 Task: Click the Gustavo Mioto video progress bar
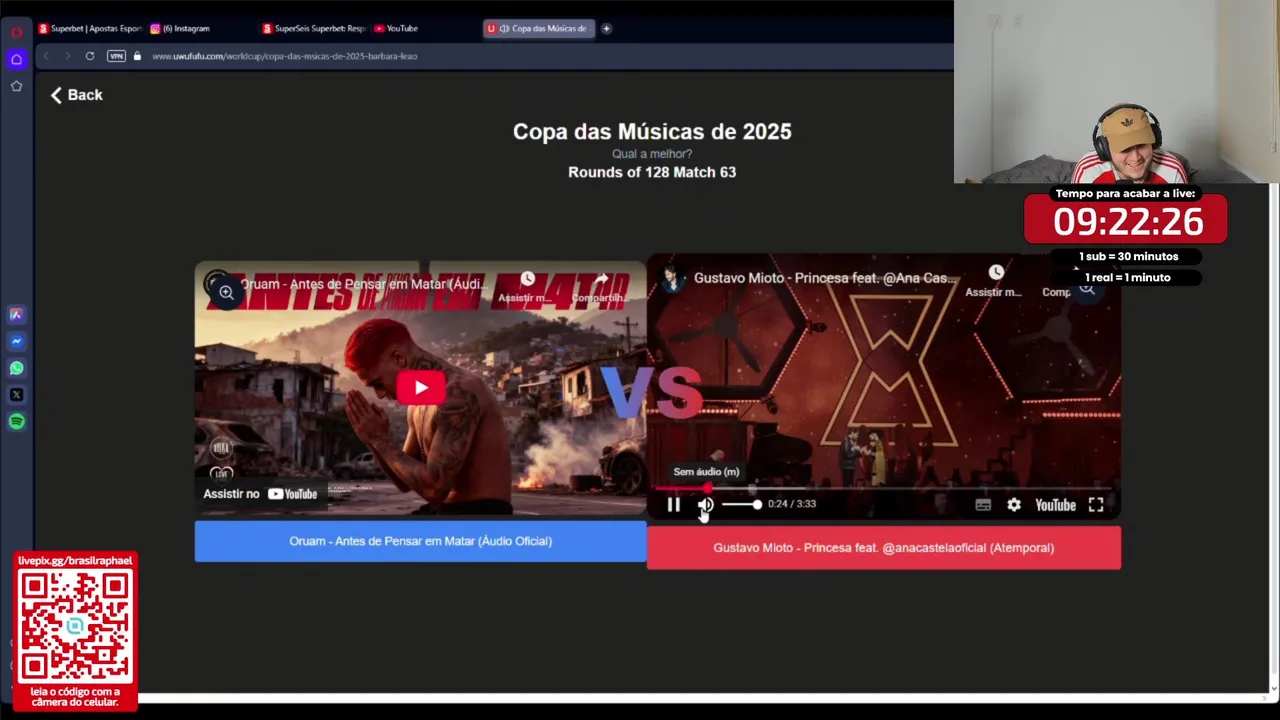(883, 488)
